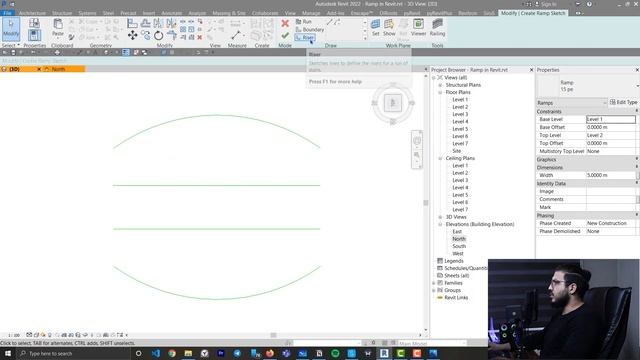Open Firefox from the taskbar
The height and width of the screenshot is (360, 640).
[x=270, y=353]
